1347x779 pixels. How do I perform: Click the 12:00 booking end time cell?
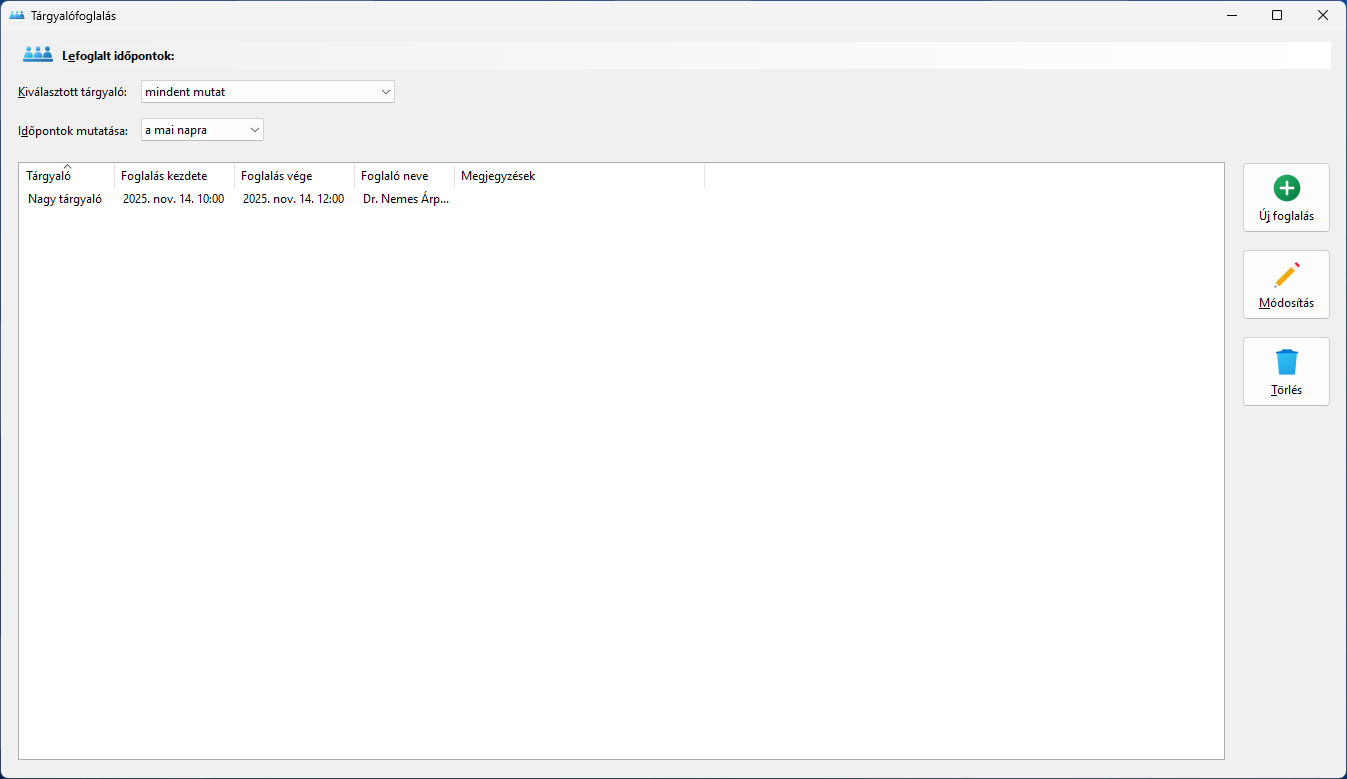coord(293,199)
